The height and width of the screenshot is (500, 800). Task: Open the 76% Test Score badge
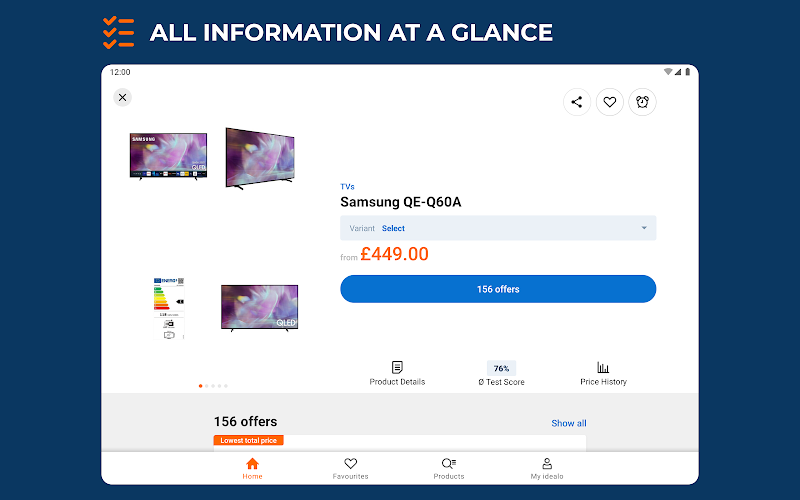click(x=501, y=368)
